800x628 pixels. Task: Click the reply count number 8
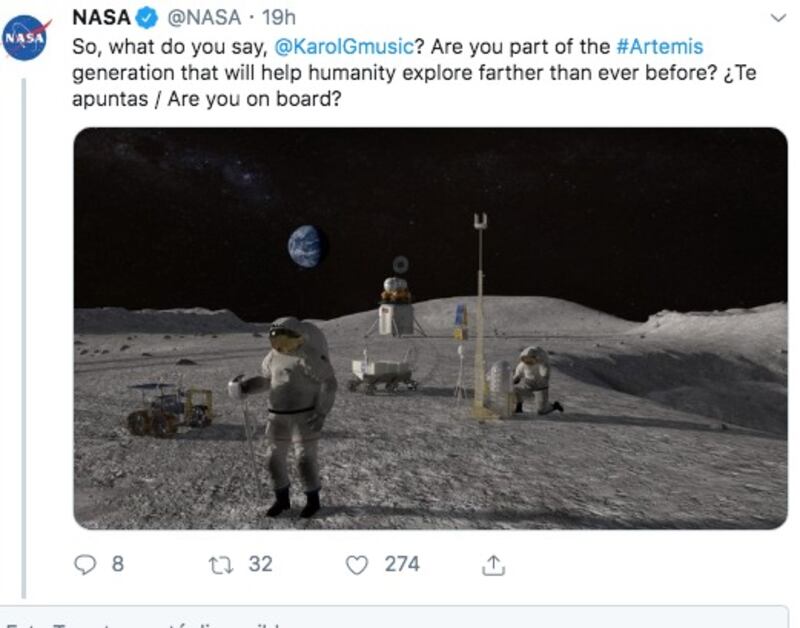point(118,564)
